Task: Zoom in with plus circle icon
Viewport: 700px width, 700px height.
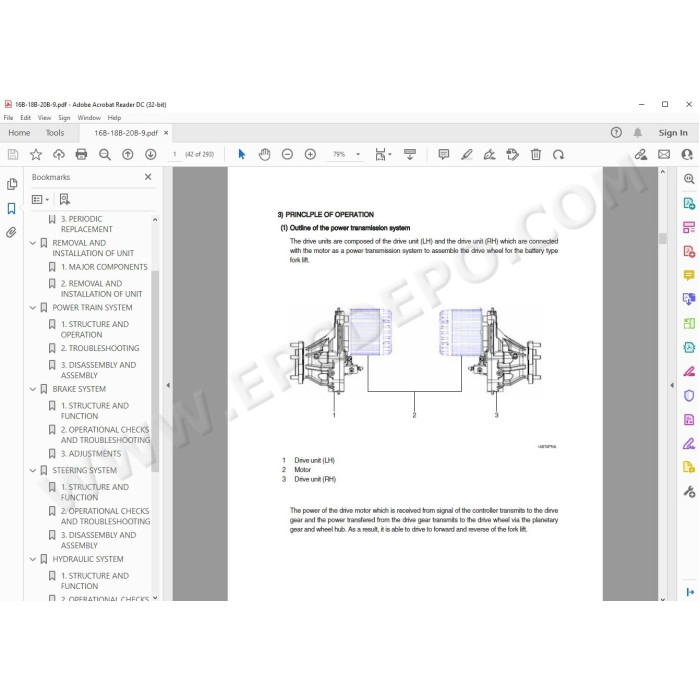Action: pos(310,154)
